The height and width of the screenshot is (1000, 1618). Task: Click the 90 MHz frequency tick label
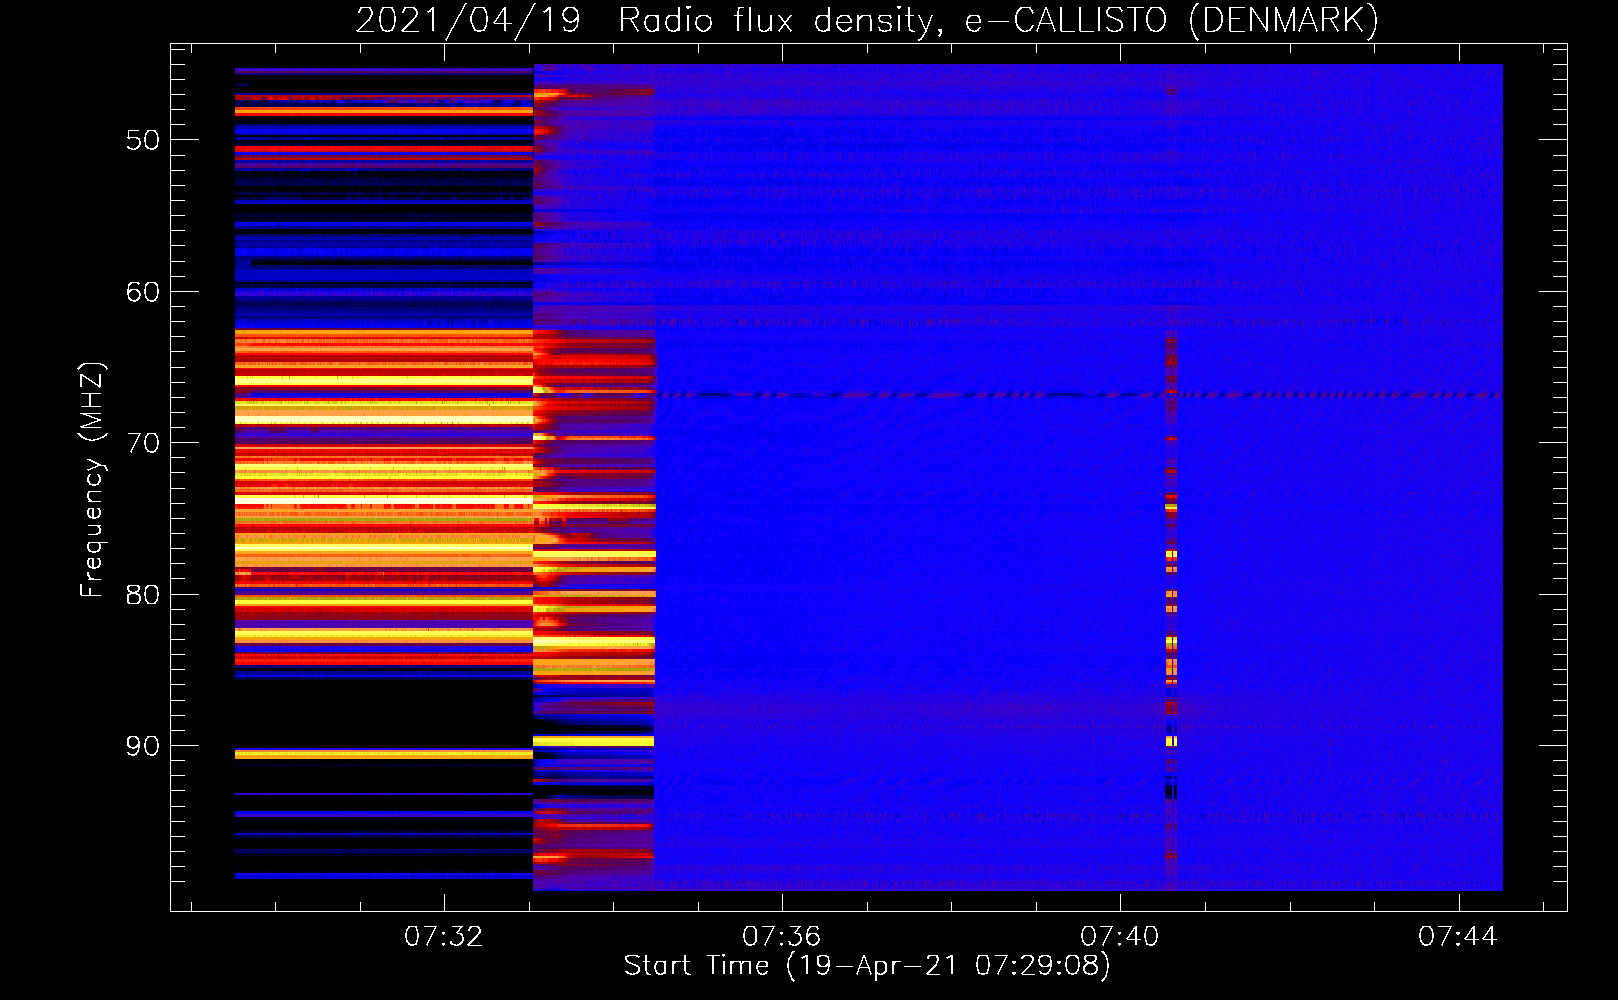143,746
